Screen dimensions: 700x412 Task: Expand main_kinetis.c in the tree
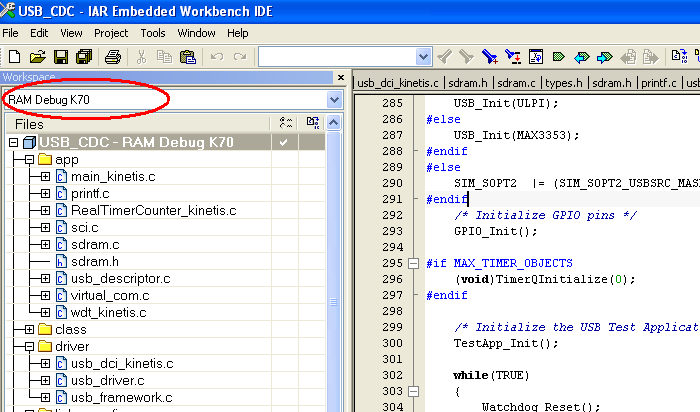(x=46, y=177)
